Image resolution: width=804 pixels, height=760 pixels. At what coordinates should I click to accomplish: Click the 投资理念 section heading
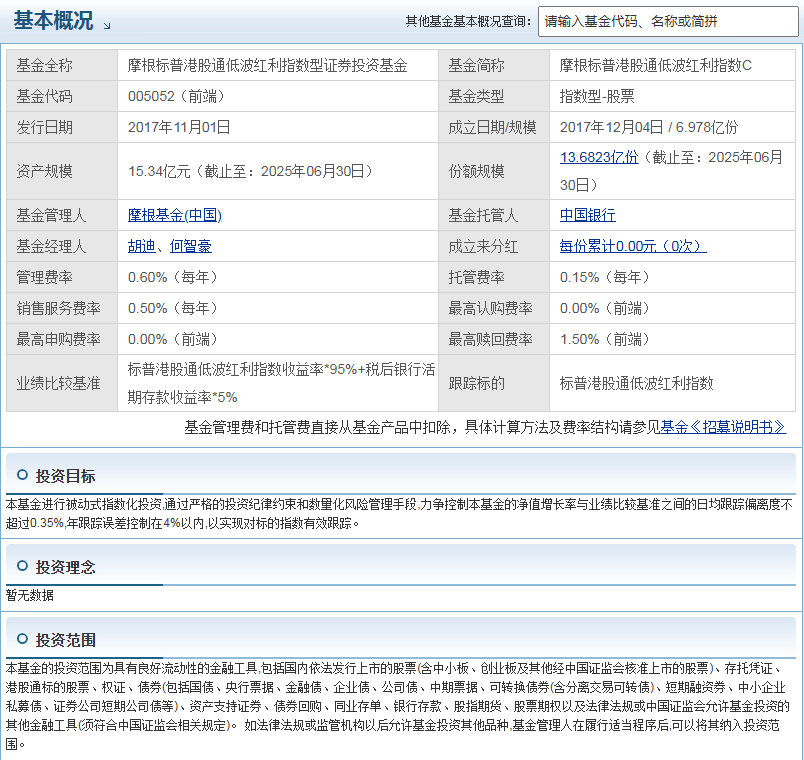65,567
